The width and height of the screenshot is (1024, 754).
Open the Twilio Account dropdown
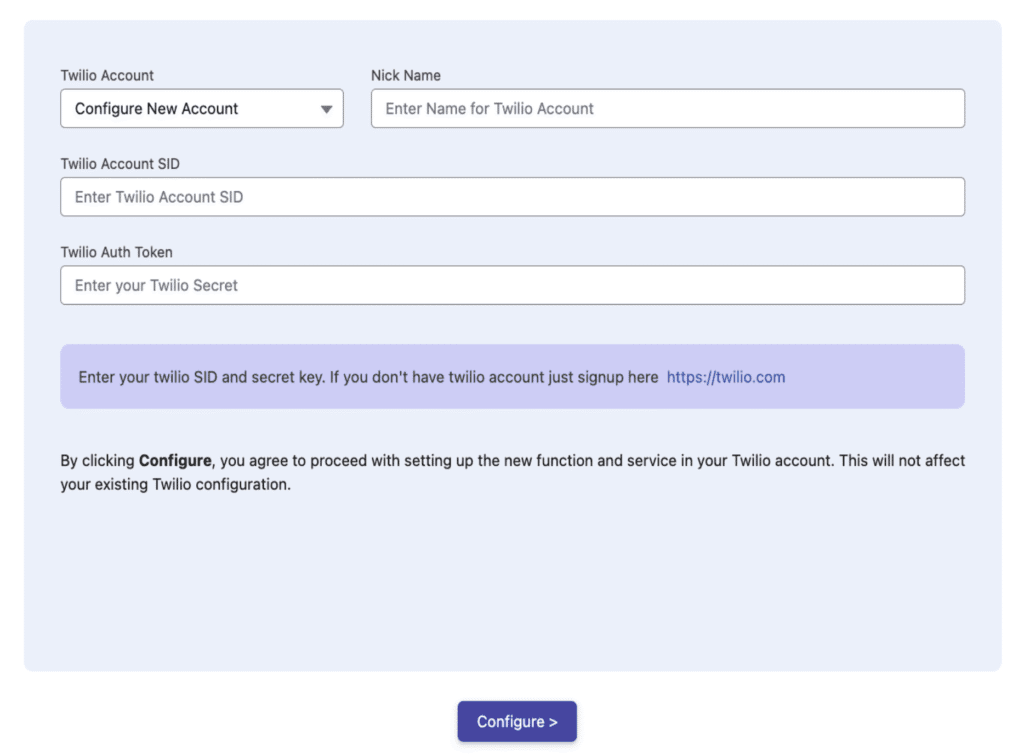[x=201, y=109]
